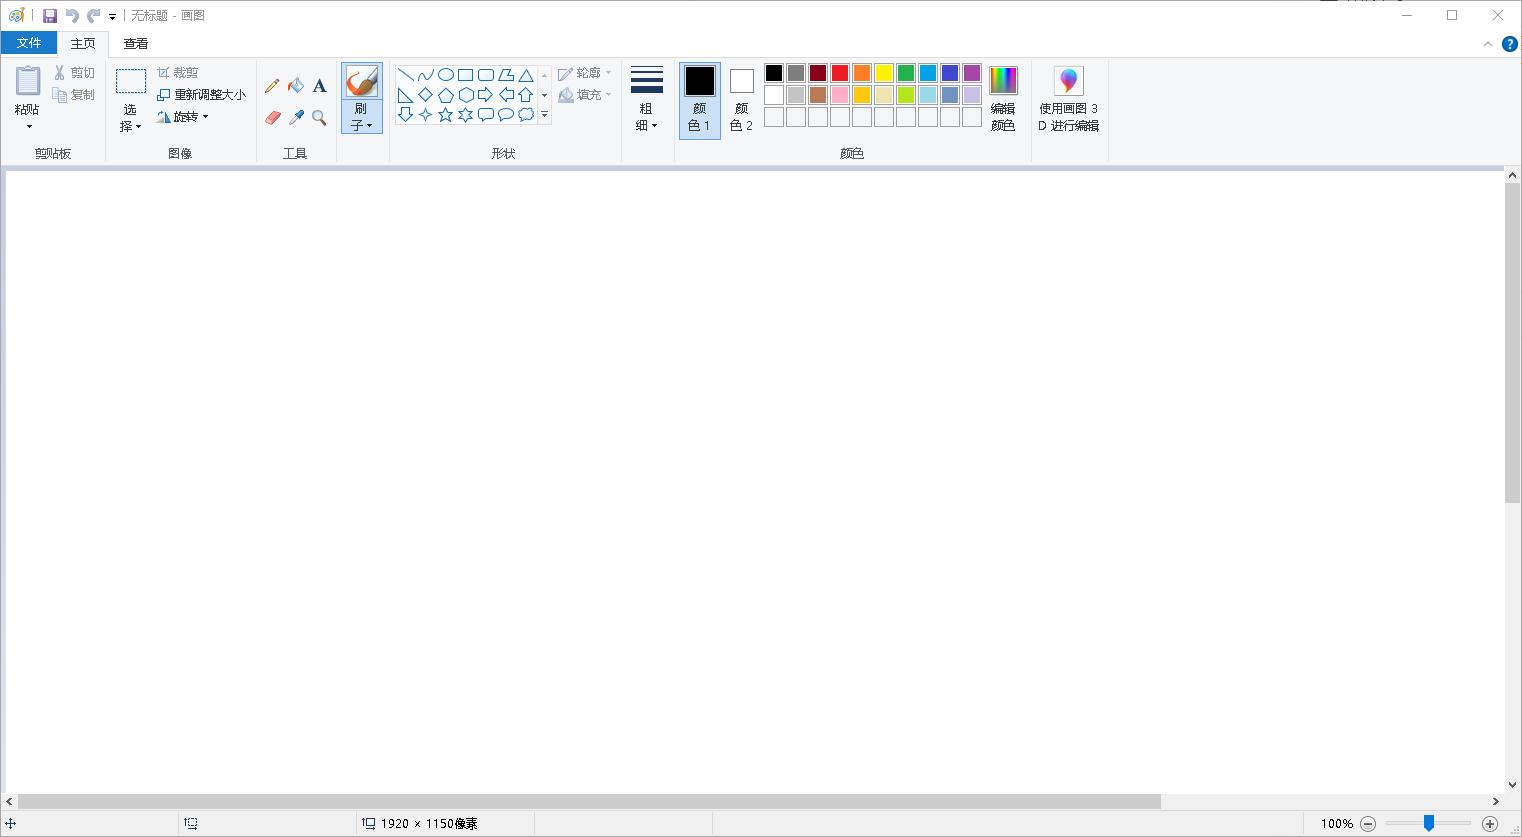The image size is (1522, 837).
Task: Choose the five-point star shape
Action: 445,115
